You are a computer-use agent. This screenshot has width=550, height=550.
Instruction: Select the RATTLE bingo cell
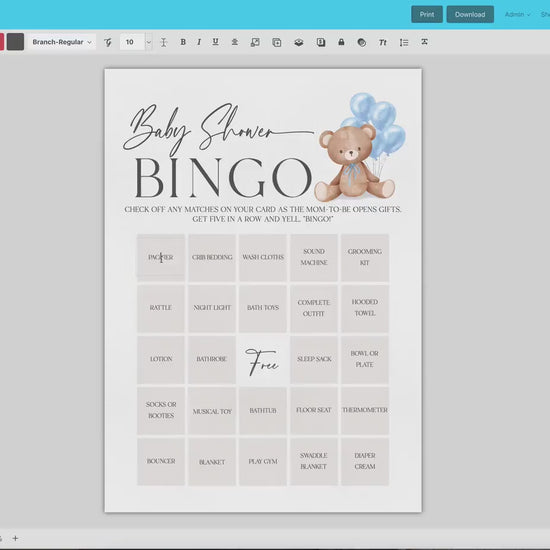[x=161, y=308]
